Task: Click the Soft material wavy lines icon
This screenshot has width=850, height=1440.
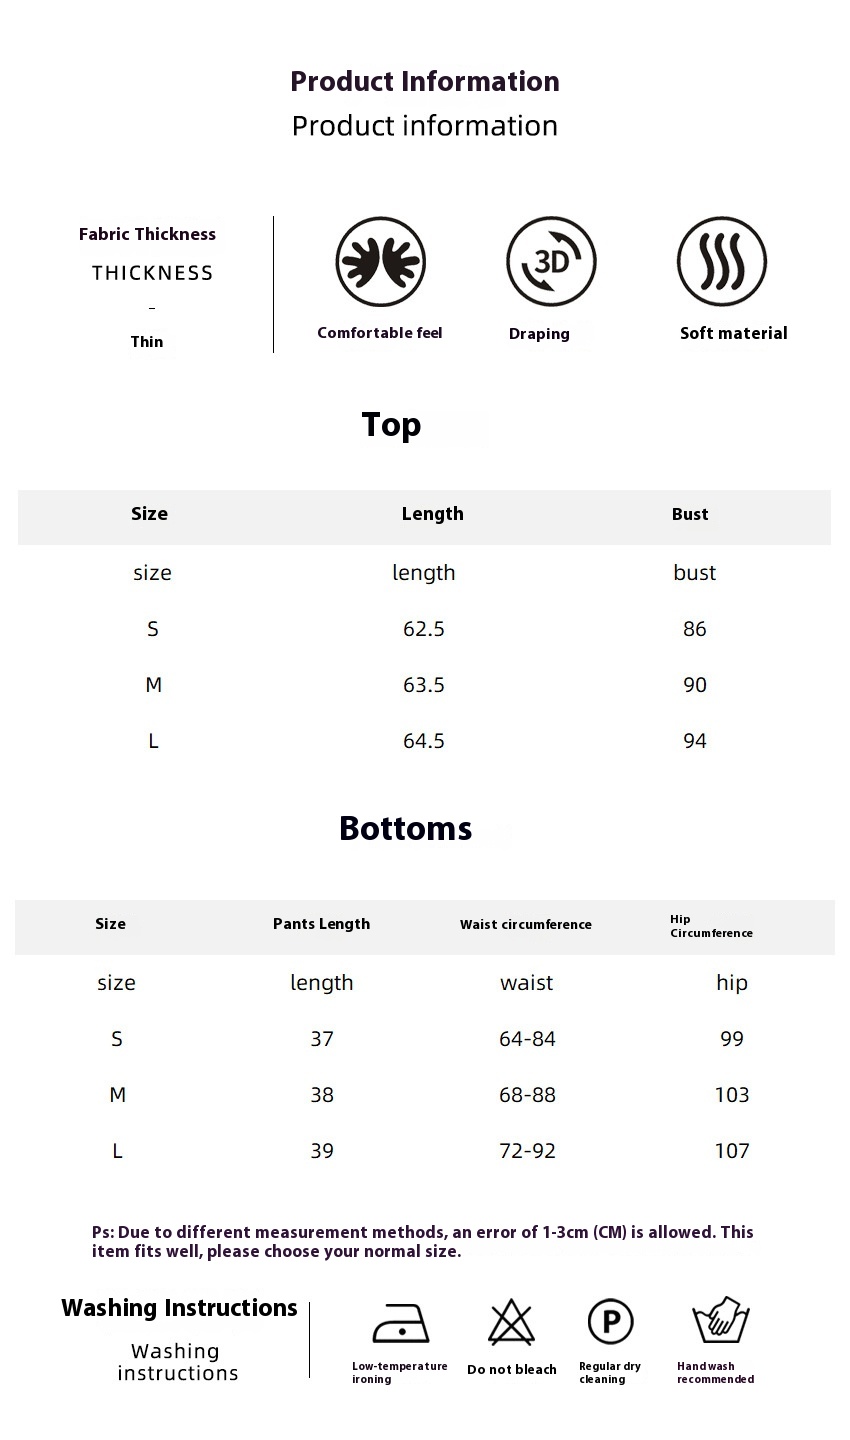Action: (722, 262)
